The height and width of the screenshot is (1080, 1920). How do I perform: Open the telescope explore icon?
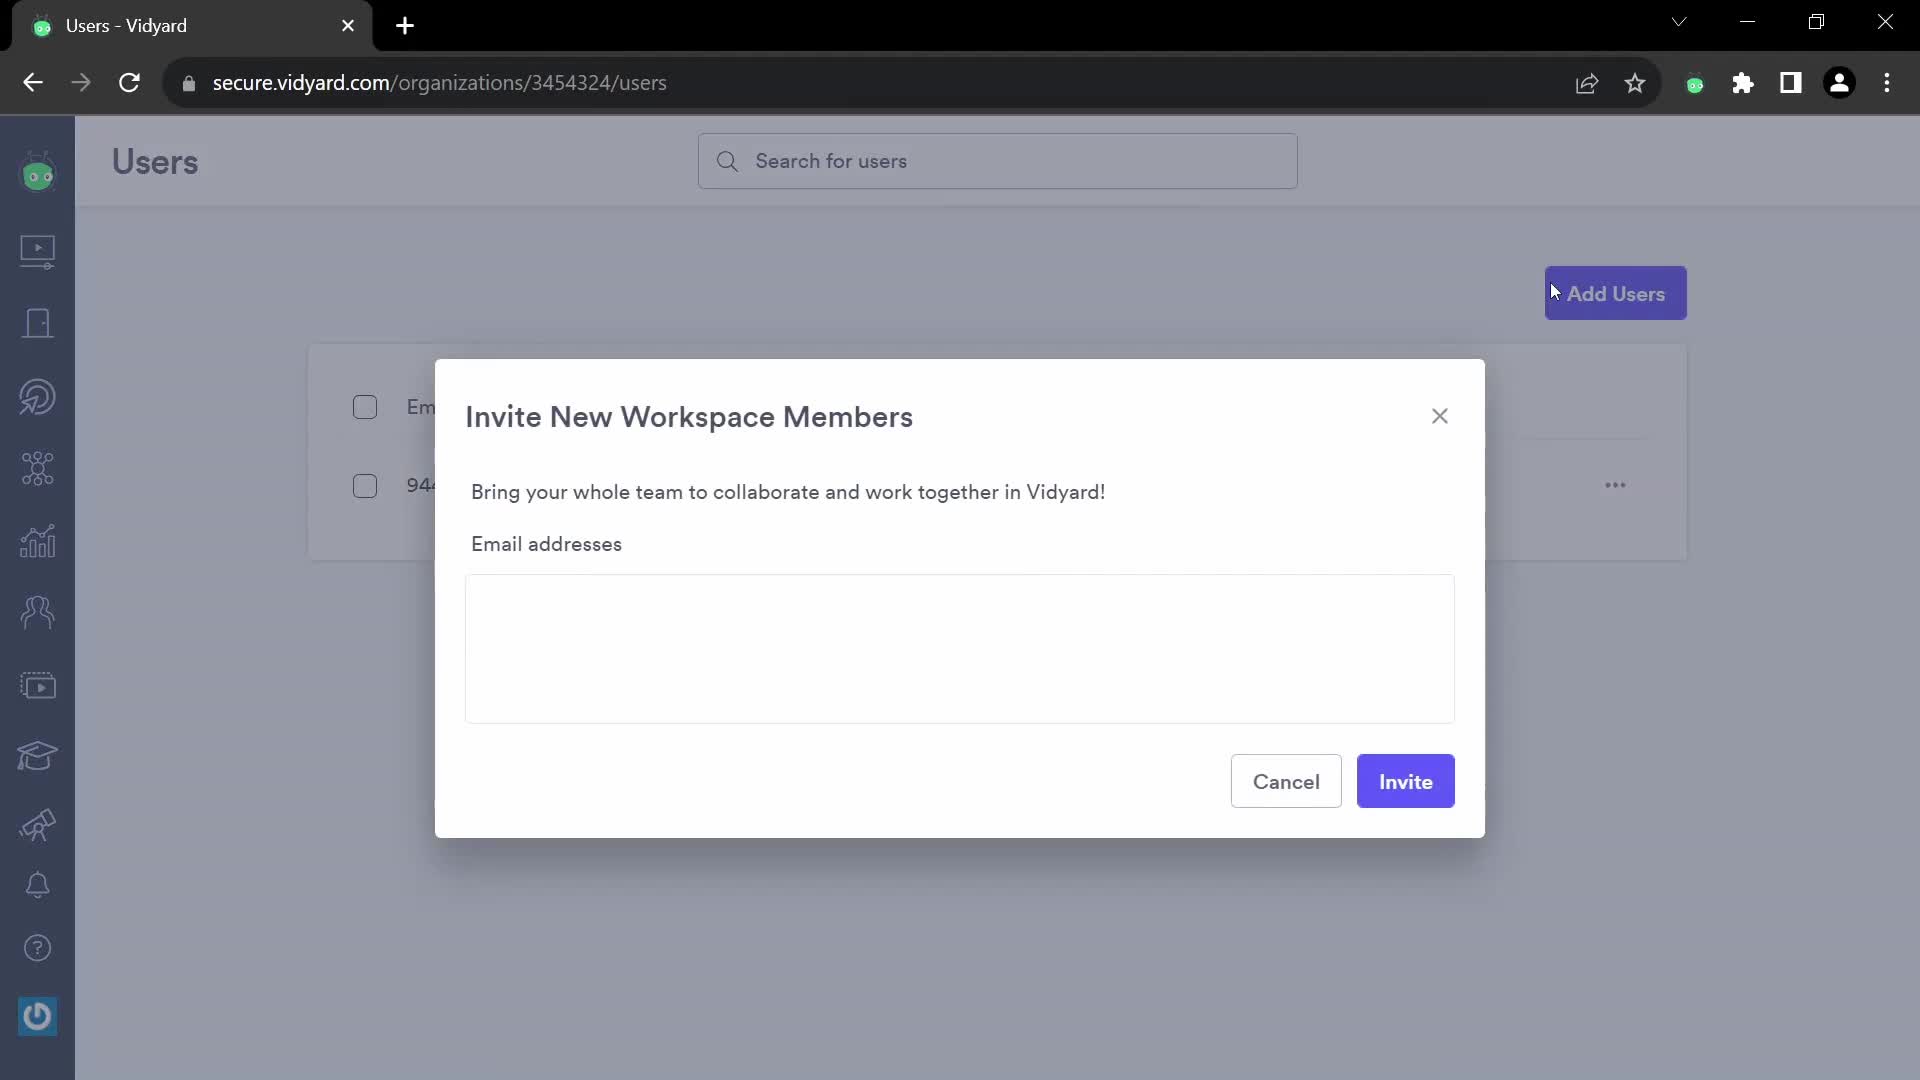pos(38,825)
